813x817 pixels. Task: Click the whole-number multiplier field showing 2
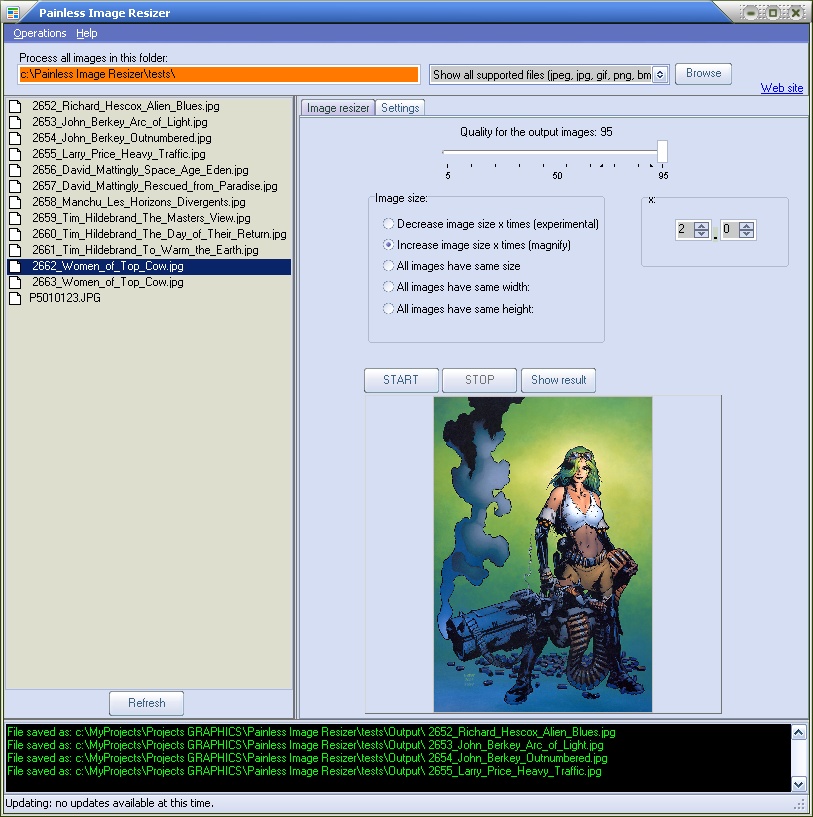pyautogui.click(x=685, y=229)
